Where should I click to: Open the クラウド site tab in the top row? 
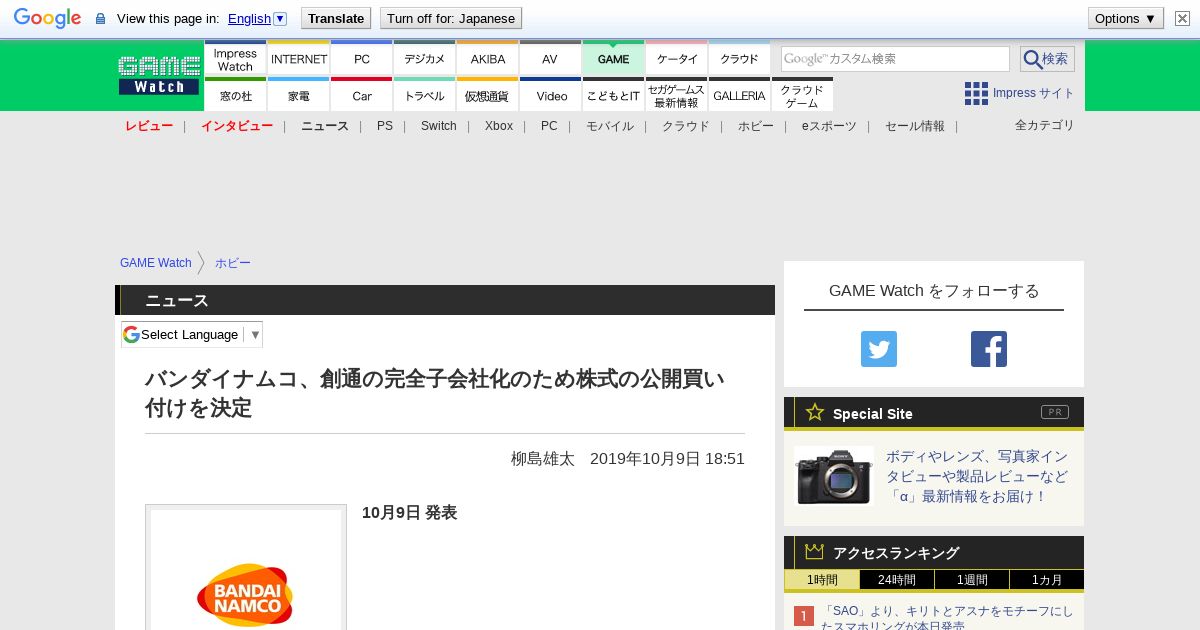739,59
